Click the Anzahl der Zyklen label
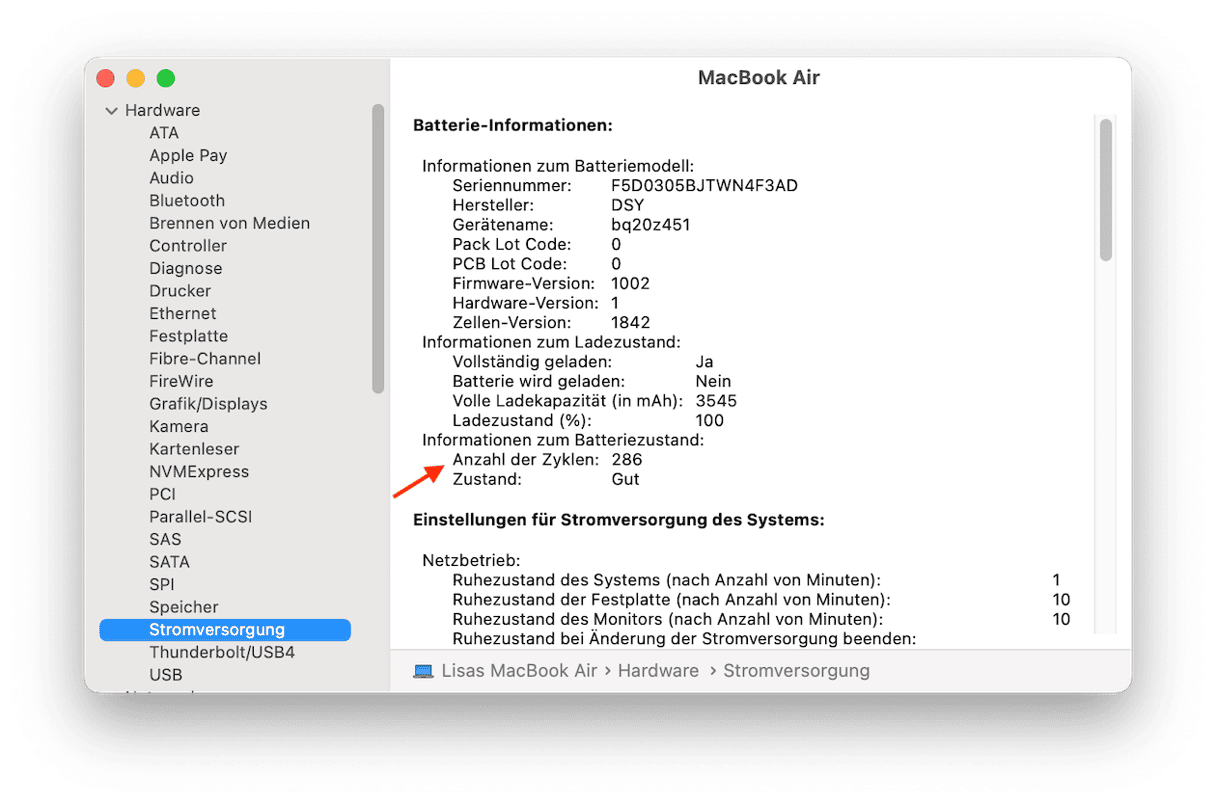The height and width of the screenshot is (804, 1216). pyautogui.click(x=526, y=460)
